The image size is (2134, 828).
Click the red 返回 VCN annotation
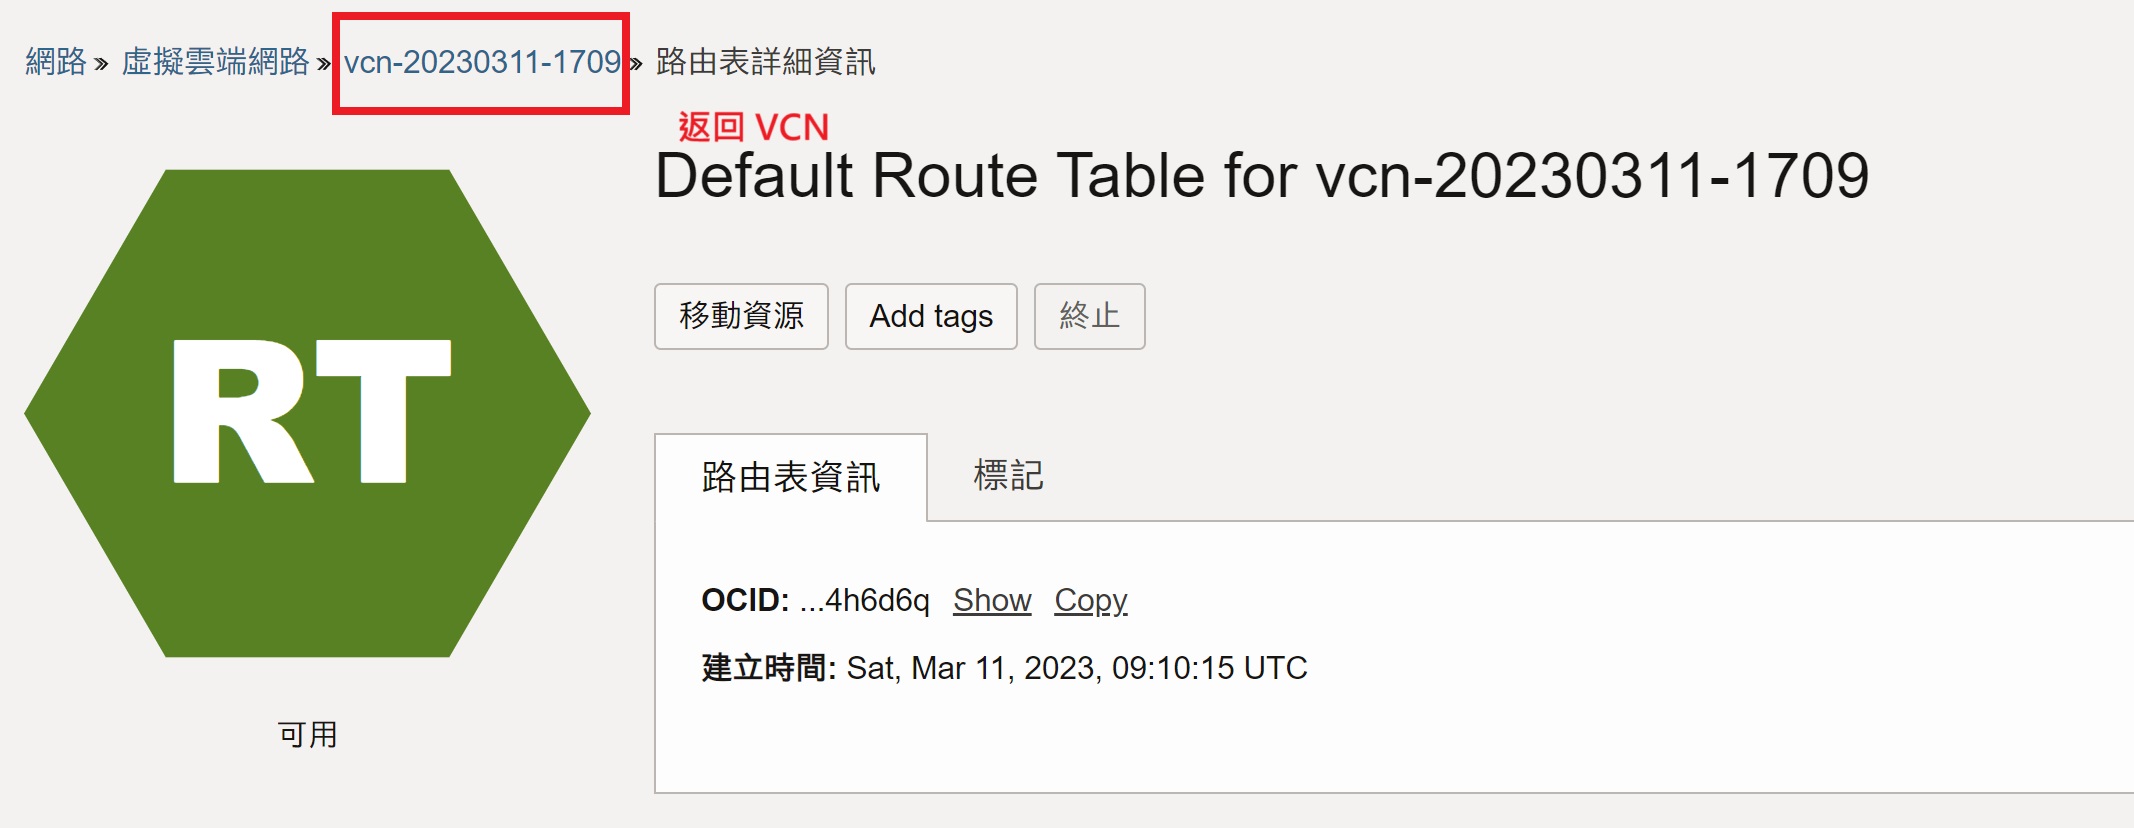[753, 127]
